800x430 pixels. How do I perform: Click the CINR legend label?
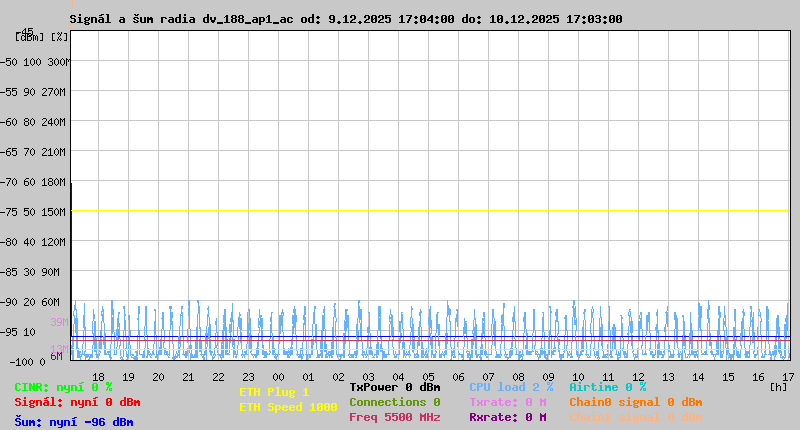coord(63,387)
